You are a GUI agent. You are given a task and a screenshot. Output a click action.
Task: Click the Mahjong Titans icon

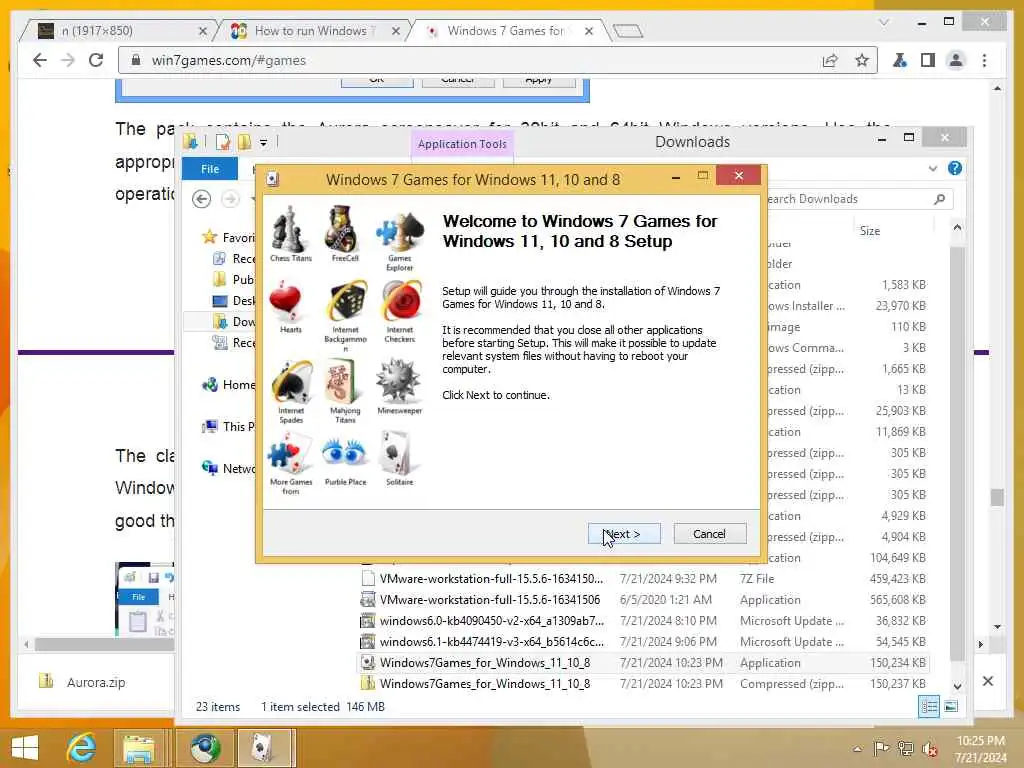pyautogui.click(x=344, y=382)
